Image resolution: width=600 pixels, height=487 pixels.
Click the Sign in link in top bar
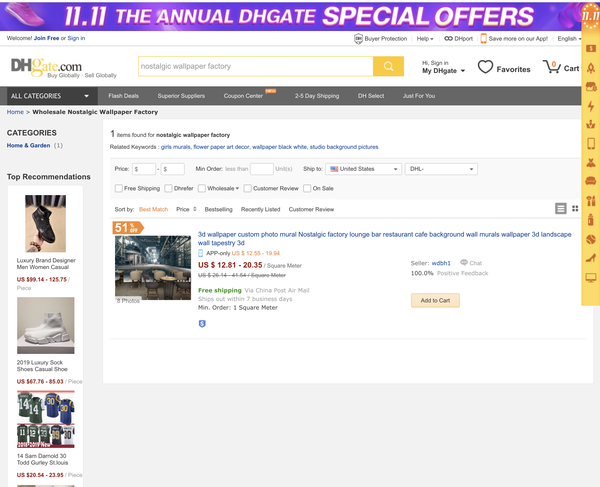pos(76,38)
